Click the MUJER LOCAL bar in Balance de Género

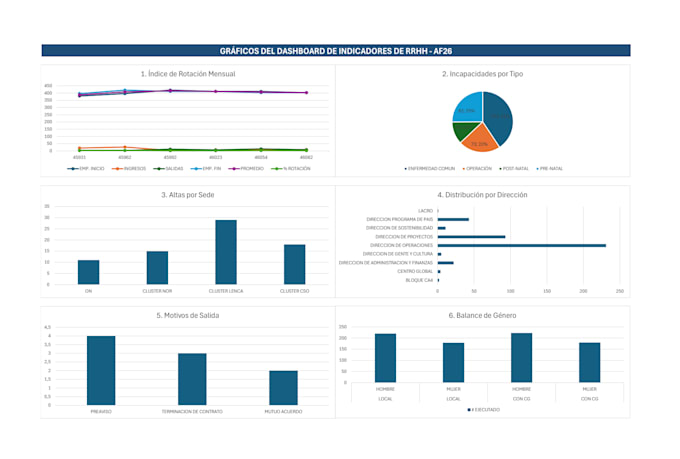coord(454,363)
